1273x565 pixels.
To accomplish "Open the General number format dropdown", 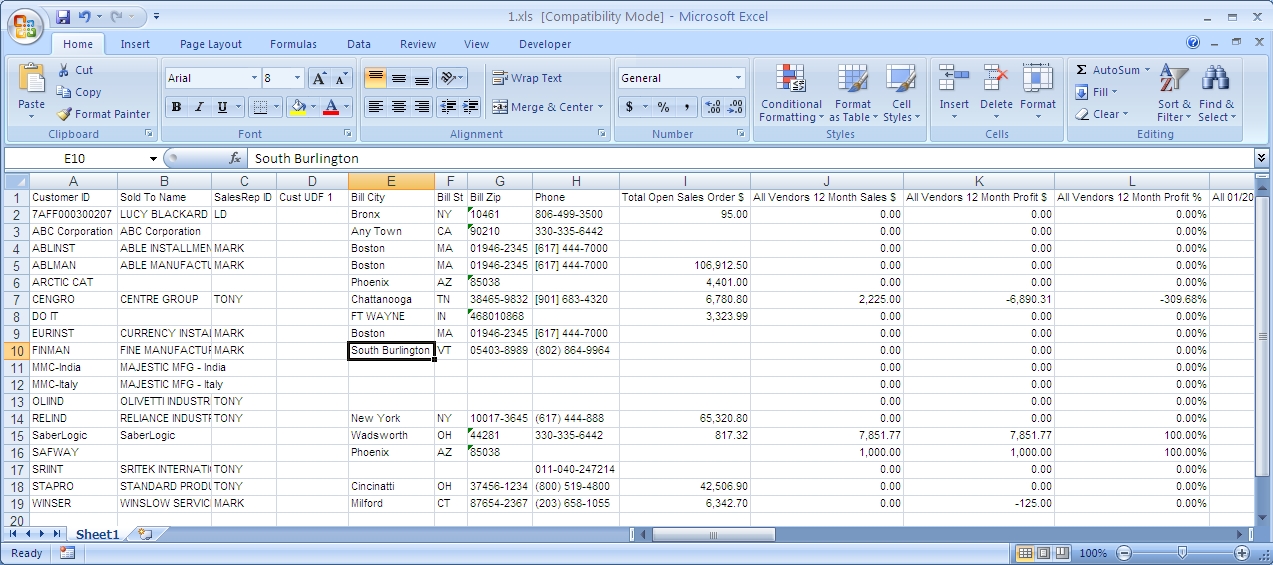I will [739, 78].
